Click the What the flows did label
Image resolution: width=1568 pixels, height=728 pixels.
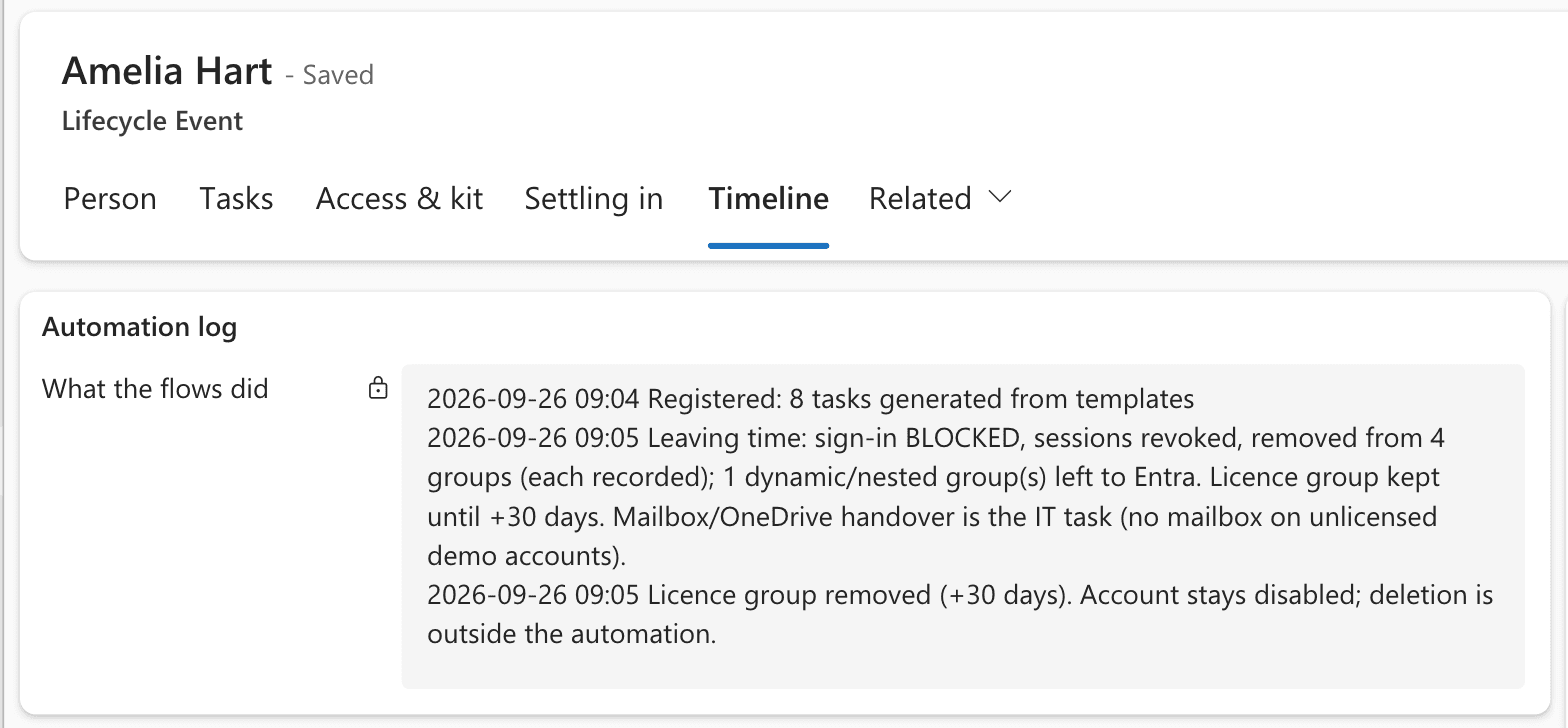coord(155,389)
